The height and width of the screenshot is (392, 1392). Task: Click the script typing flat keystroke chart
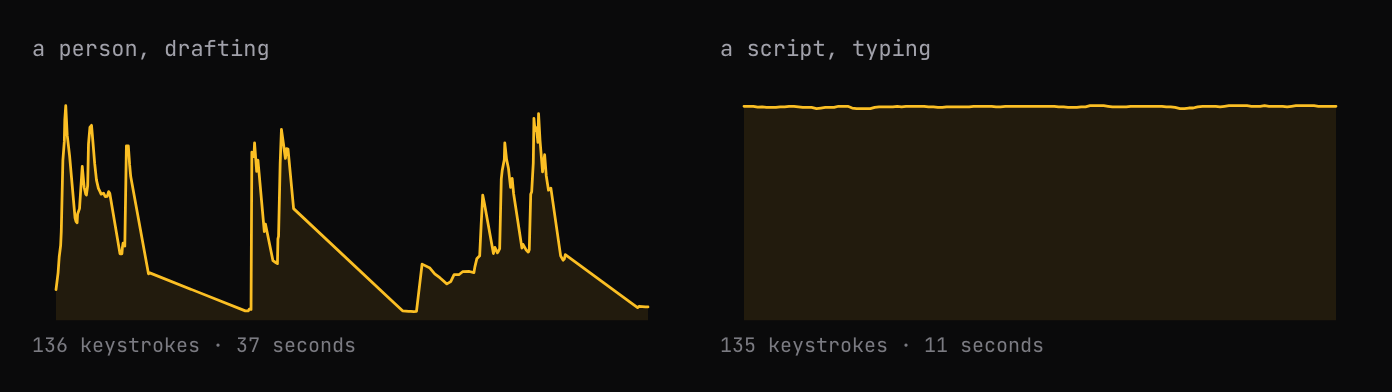pyautogui.click(x=1040, y=212)
